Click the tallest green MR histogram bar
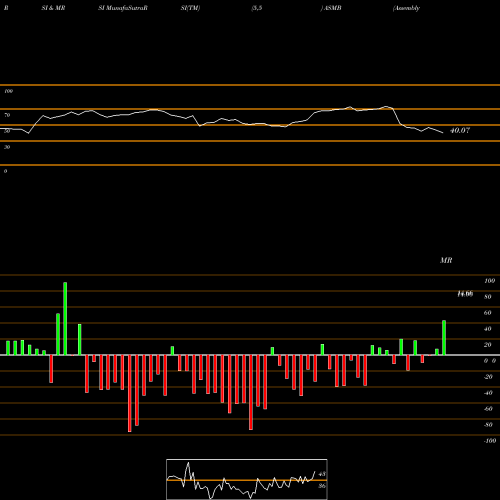The image size is (500, 500). [65, 319]
